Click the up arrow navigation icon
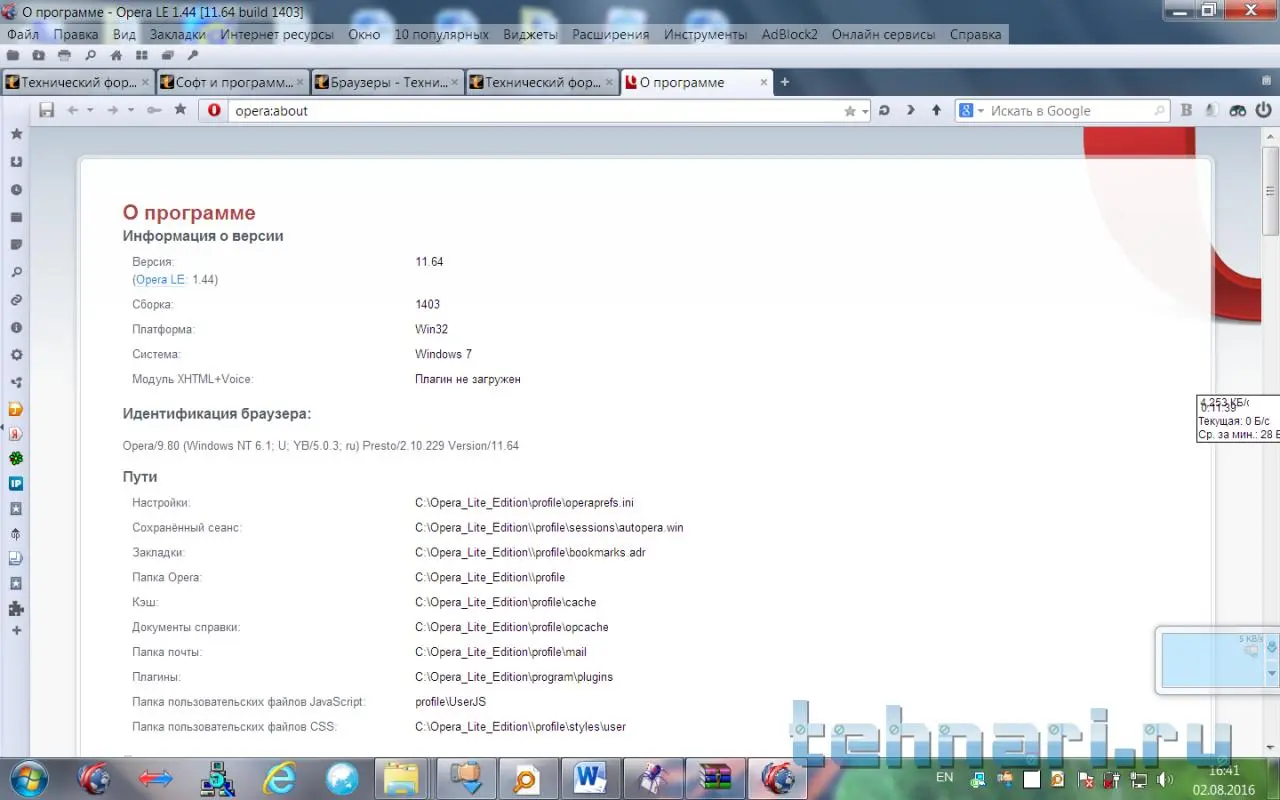The image size is (1280, 800). 936,110
